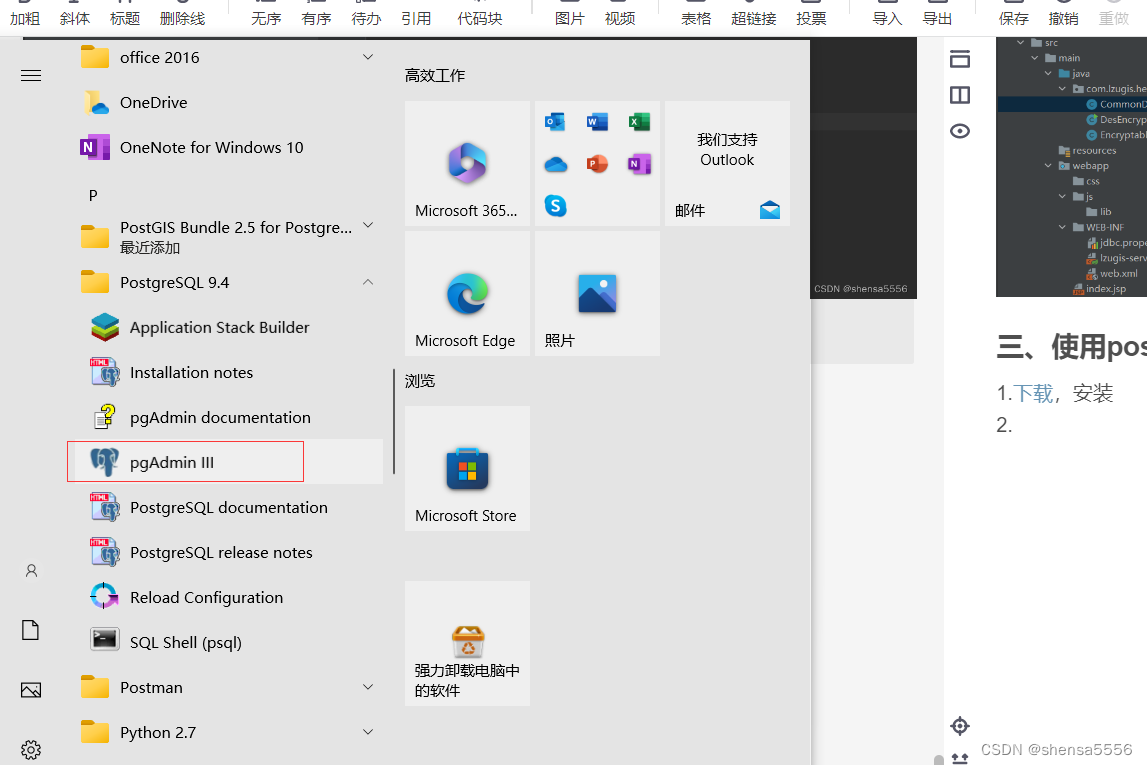Viewport: 1147px width, 765px height.
Task: Collapse java node in project tree
Action: tap(1048, 74)
